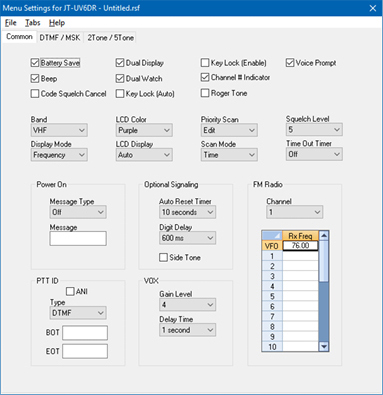Image resolution: width=383 pixels, height=395 pixels.
Task: Open the LCD Display dropdown
Action: [x=144, y=155]
